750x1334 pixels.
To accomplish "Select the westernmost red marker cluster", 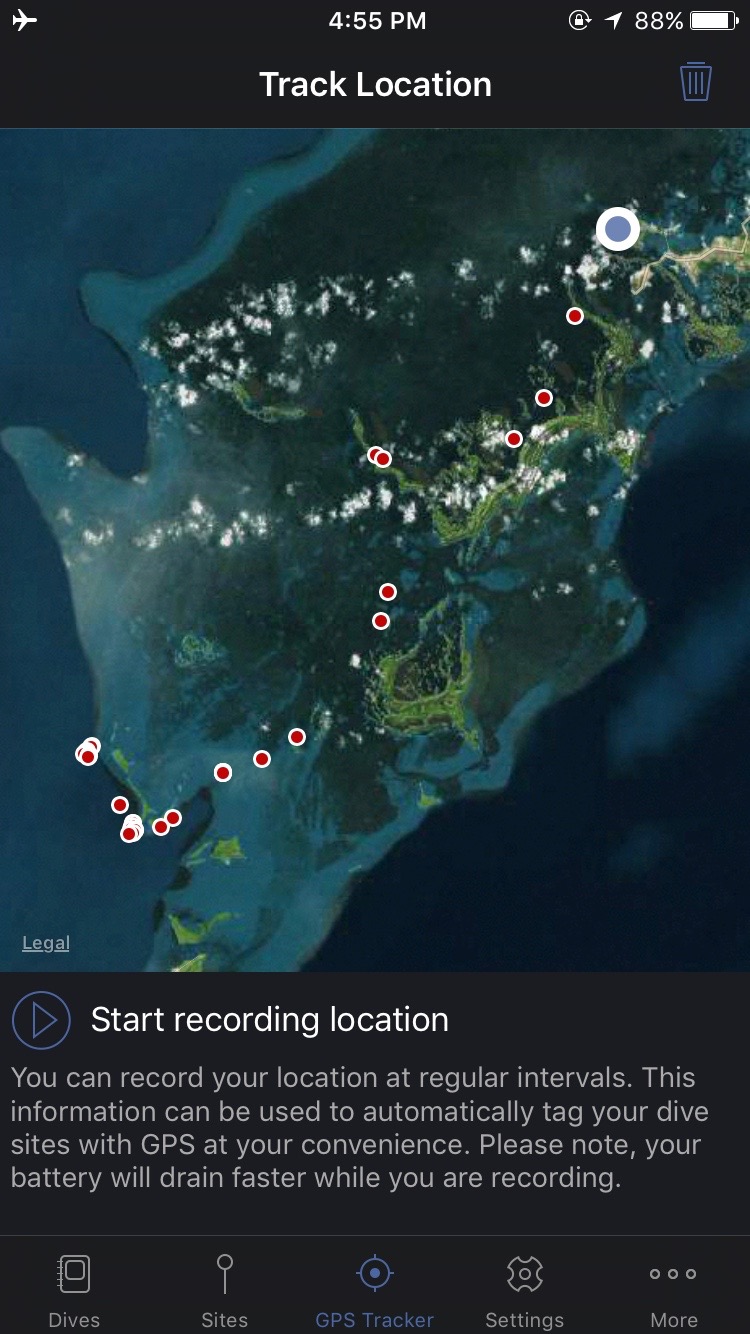I will pyautogui.click(x=88, y=753).
